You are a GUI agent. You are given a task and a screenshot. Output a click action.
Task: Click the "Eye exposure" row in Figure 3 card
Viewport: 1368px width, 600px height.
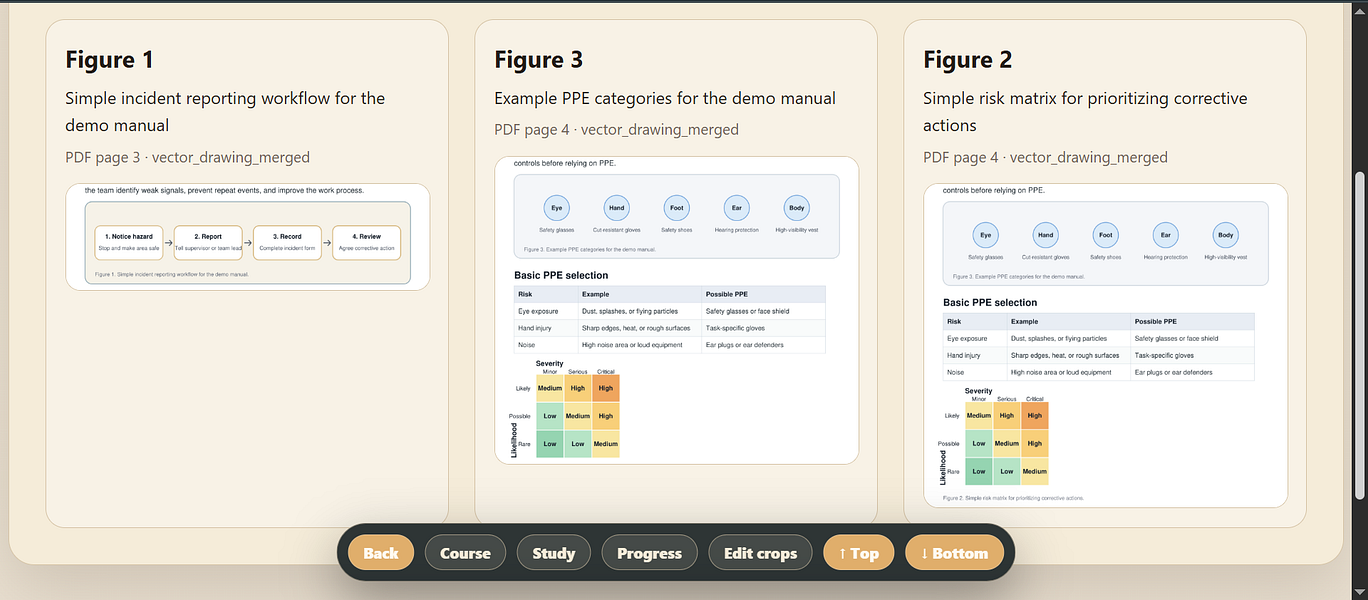pyautogui.click(x=670, y=311)
